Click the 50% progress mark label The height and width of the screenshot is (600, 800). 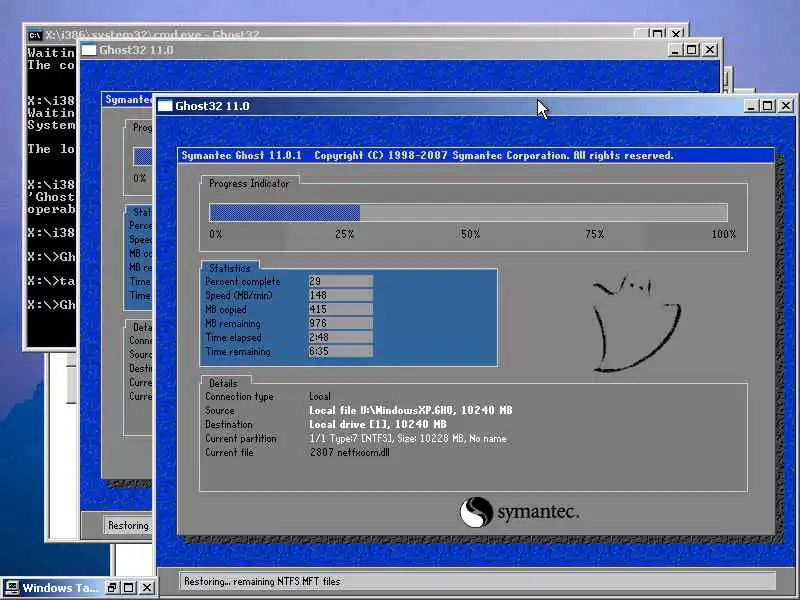pos(470,234)
